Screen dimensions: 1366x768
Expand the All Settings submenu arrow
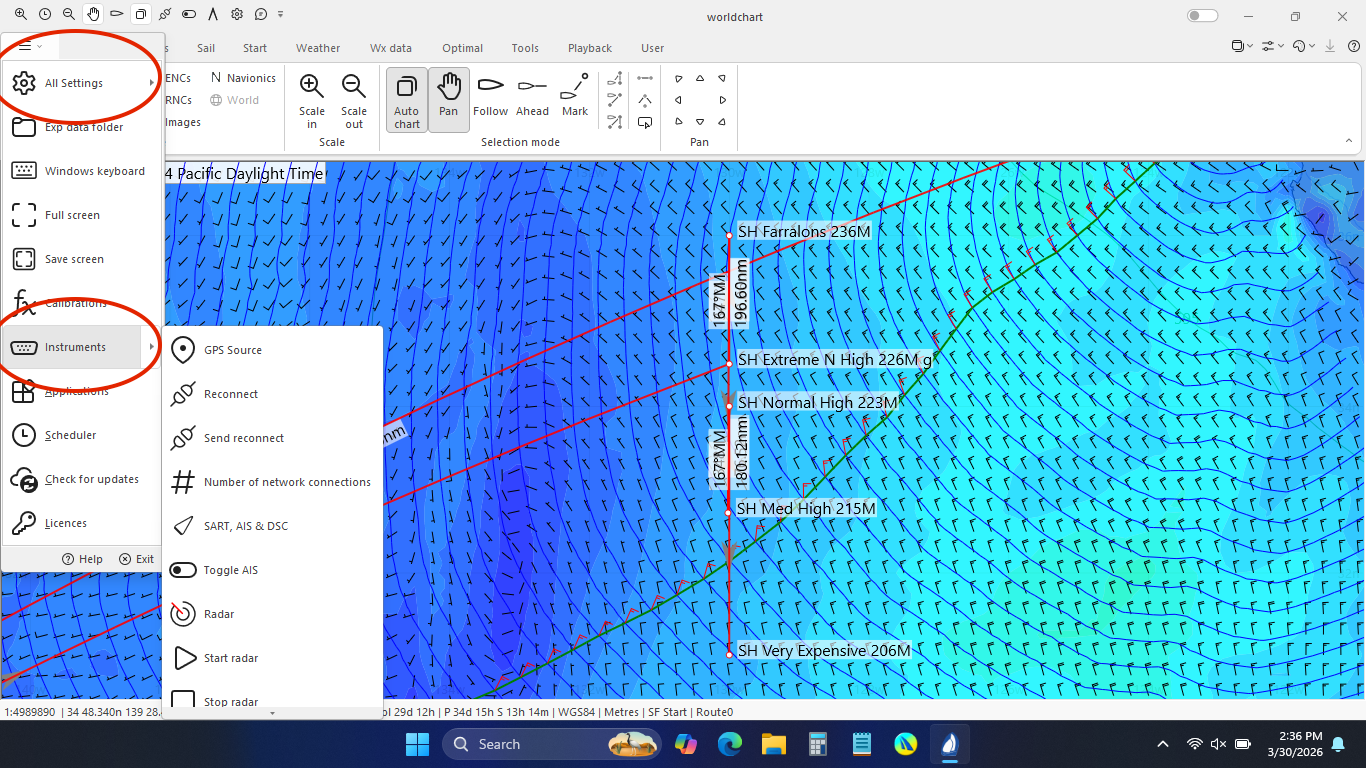152,83
